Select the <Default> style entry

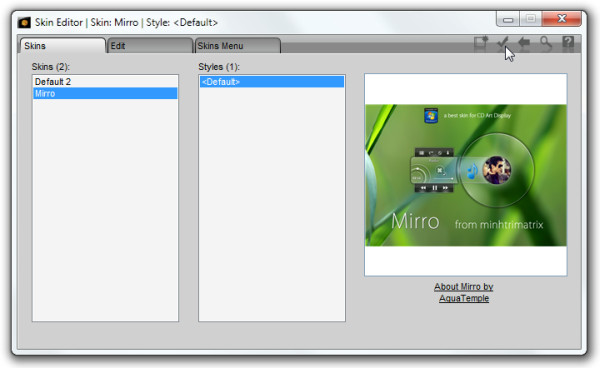[272, 81]
